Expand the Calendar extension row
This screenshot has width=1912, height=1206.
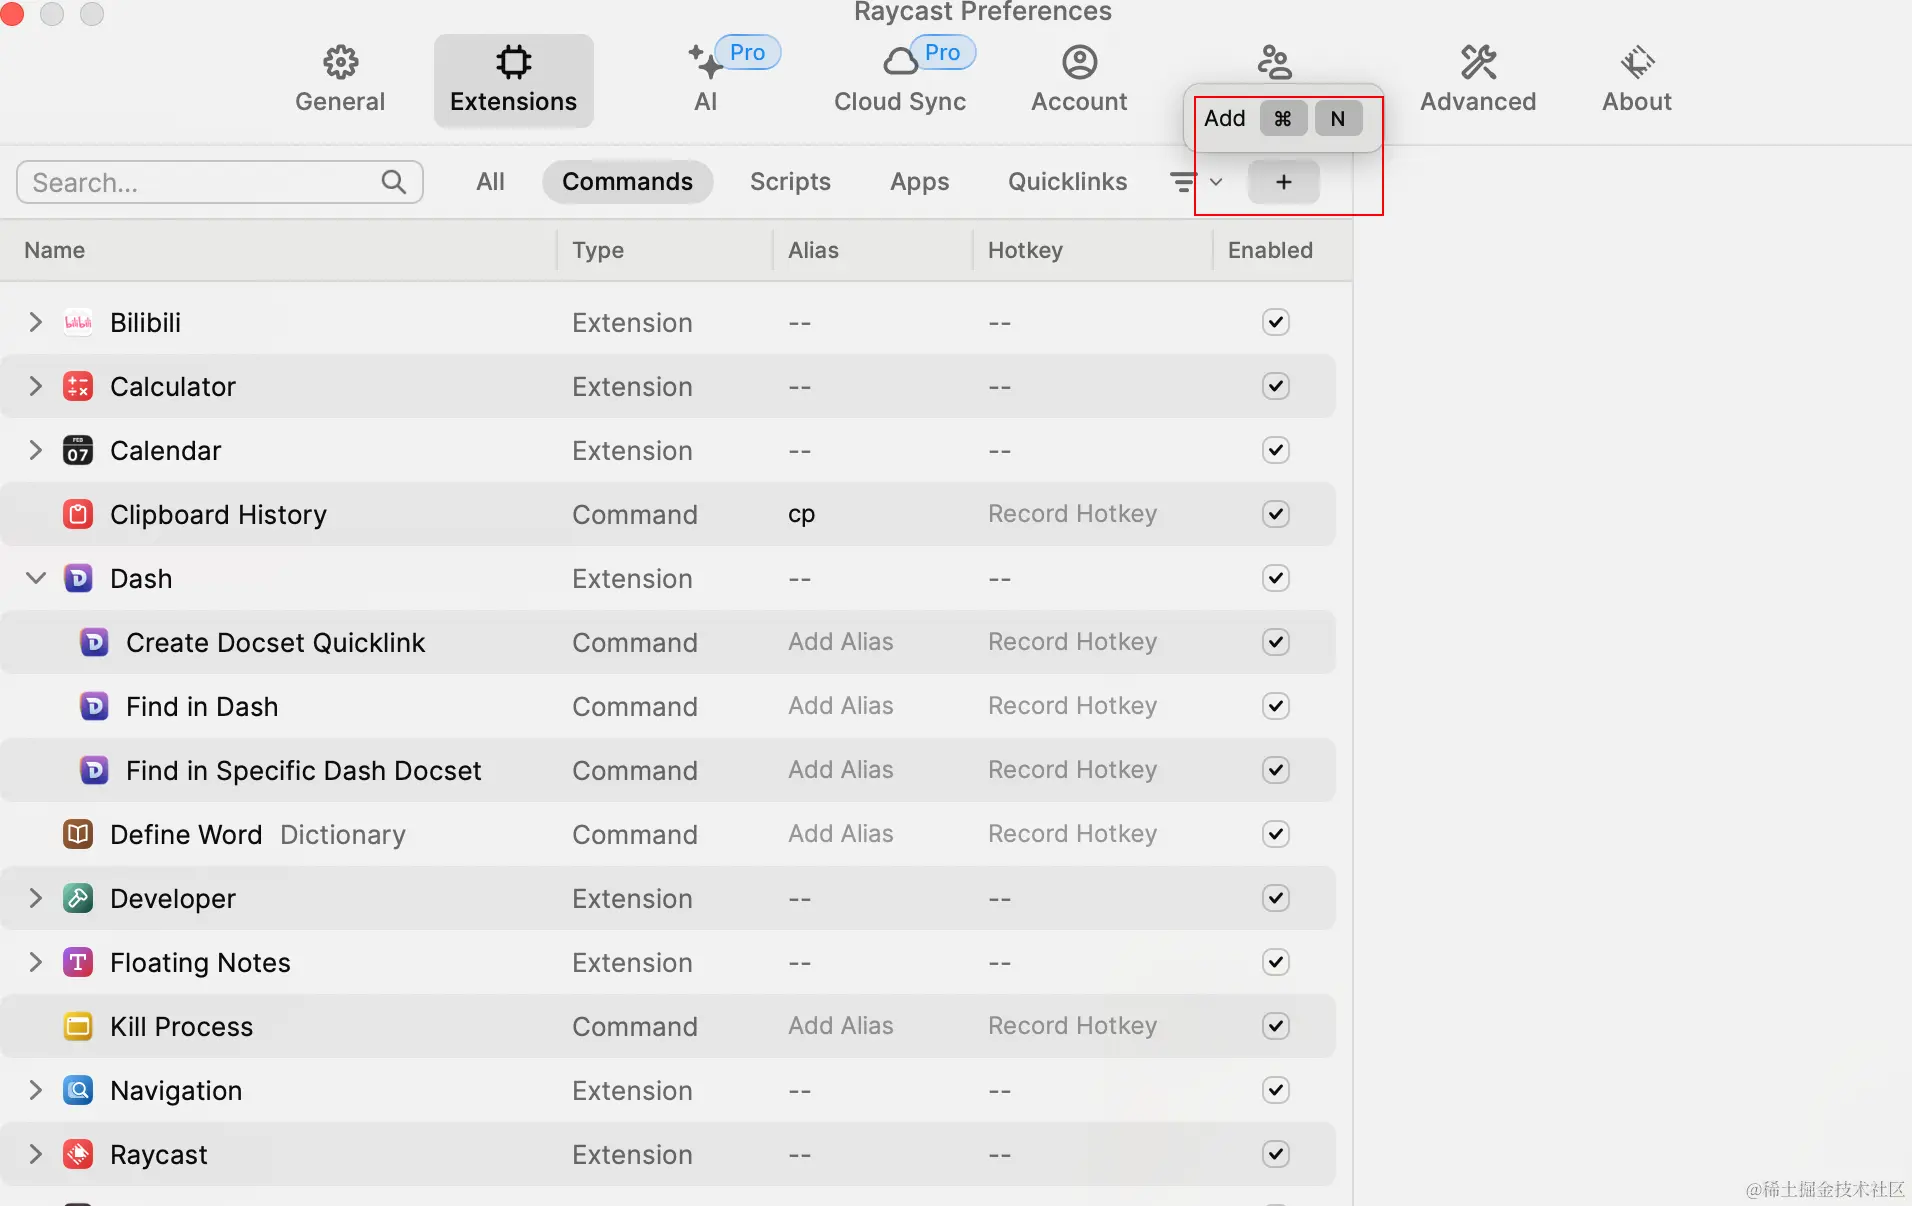[x=36, y=450]
